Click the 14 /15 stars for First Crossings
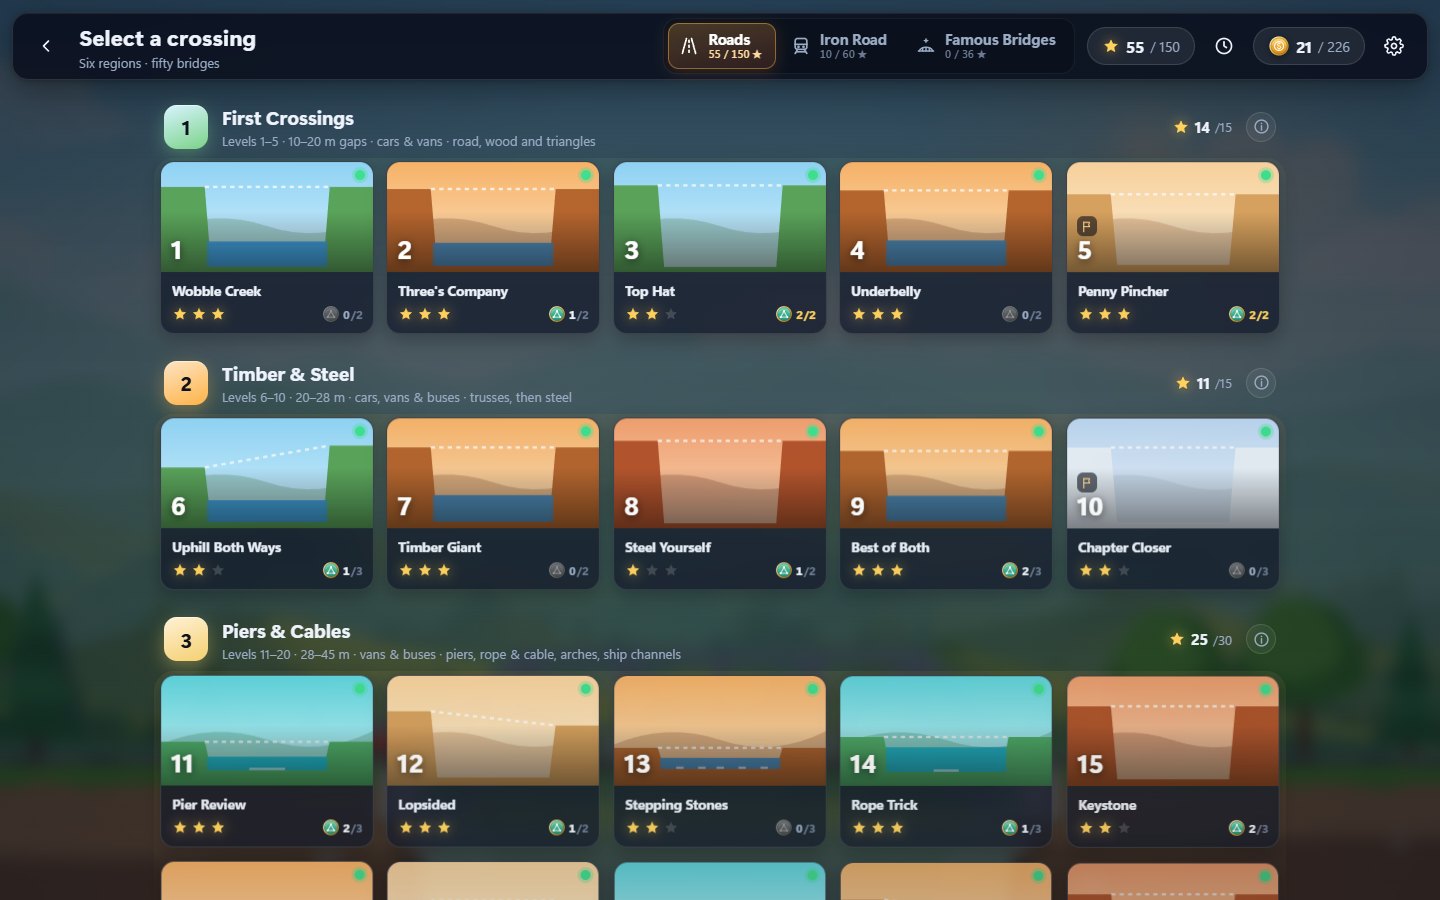The height and width of the screenshot is (900, 1440). [1203, 127]
